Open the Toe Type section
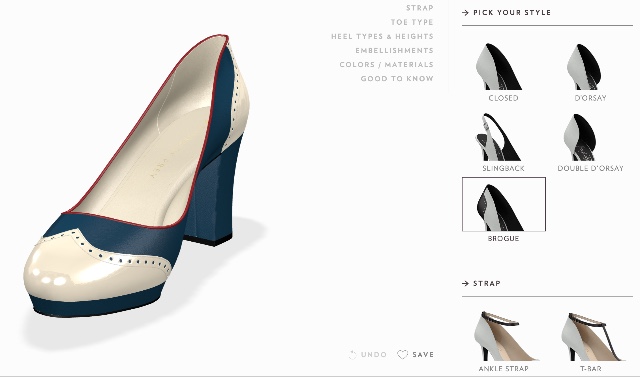This screenshot has width=640, height=377. tap(412, 22)
